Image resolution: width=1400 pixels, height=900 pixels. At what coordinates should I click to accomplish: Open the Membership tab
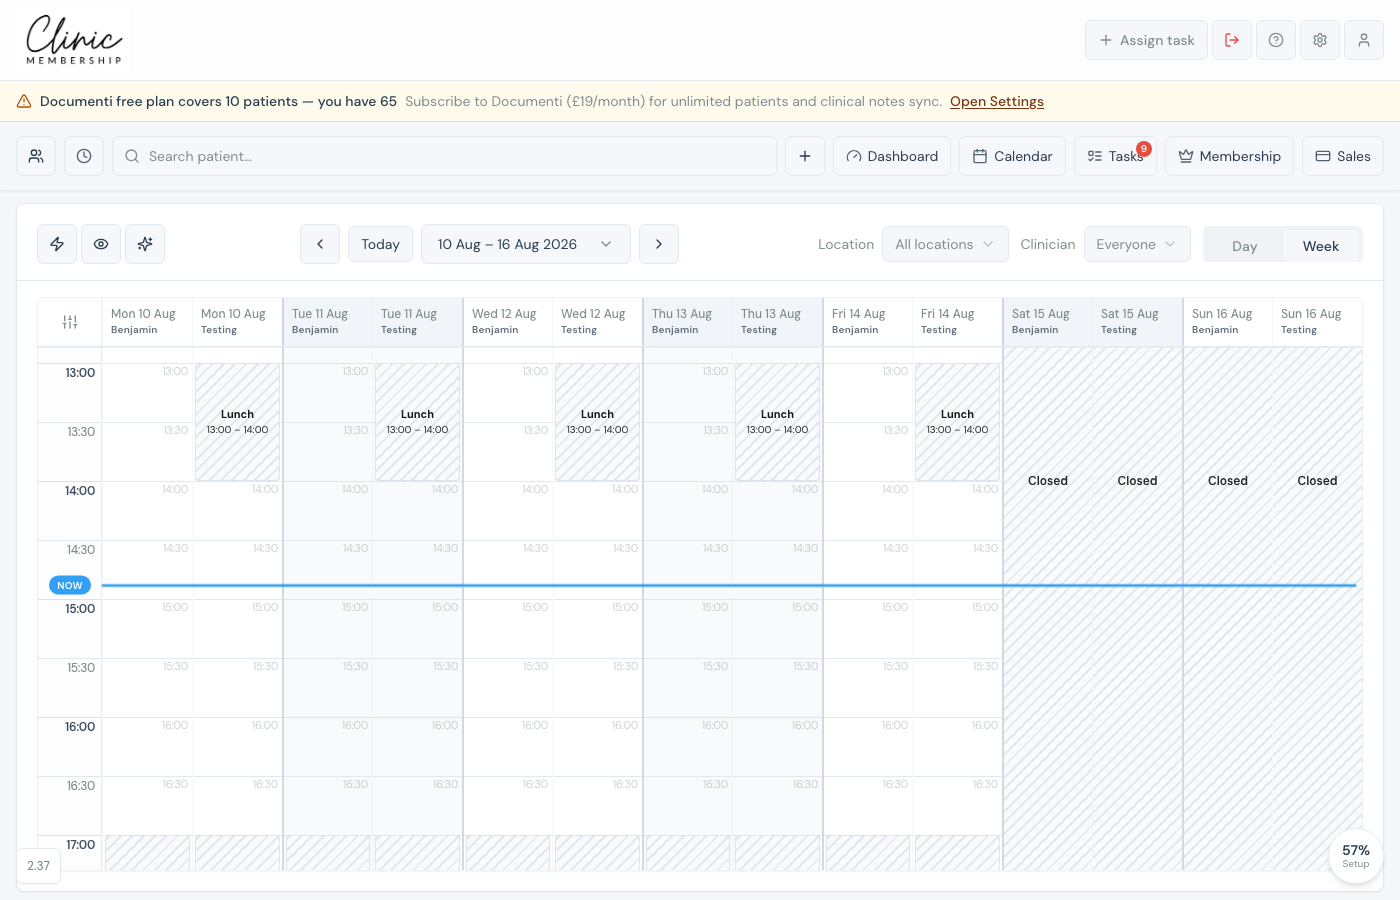click(x=1229, y=156)
